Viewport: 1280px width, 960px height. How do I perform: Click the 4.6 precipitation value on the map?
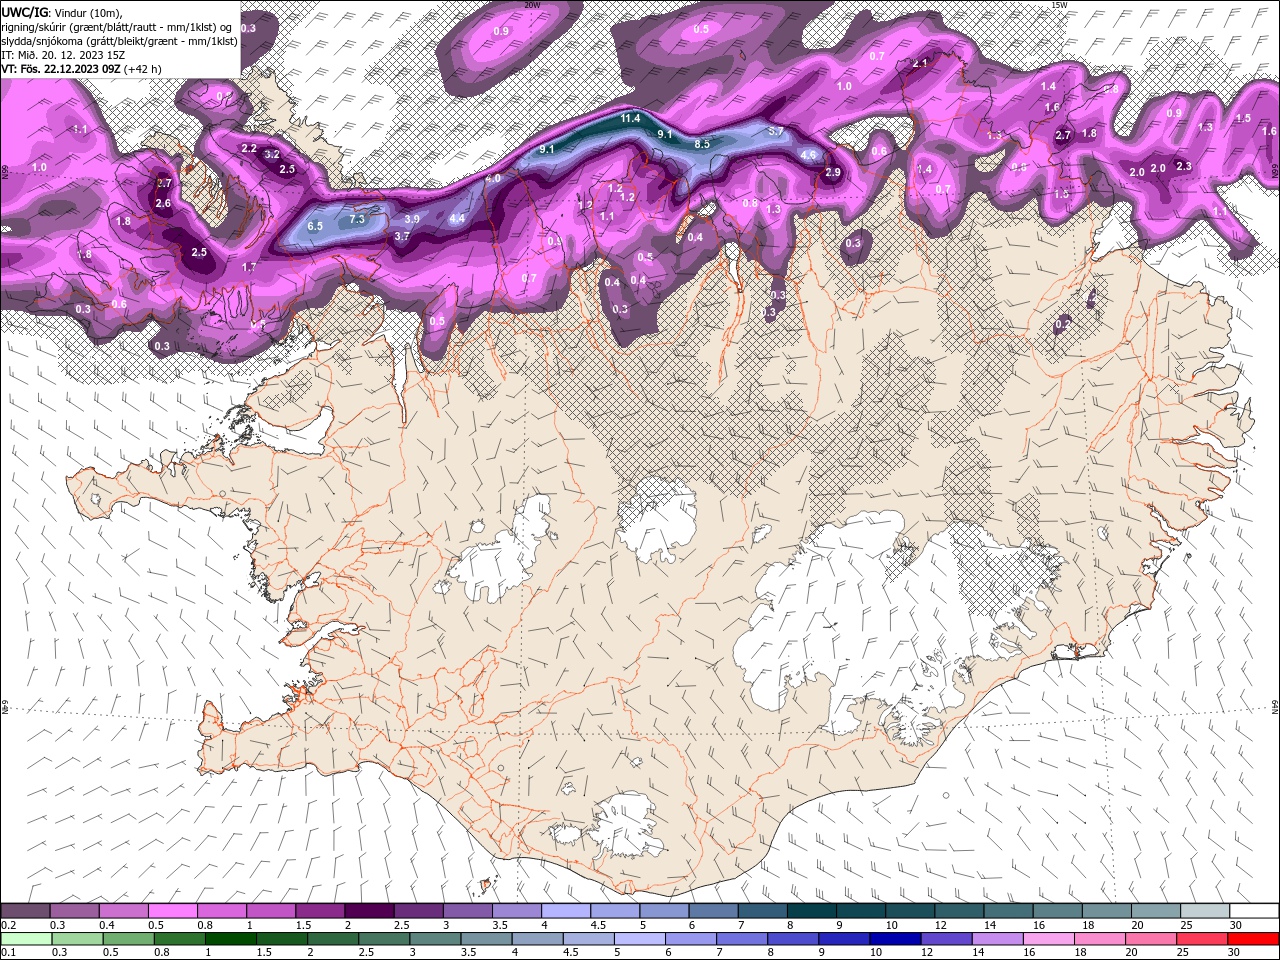click(x=808, y=155)
